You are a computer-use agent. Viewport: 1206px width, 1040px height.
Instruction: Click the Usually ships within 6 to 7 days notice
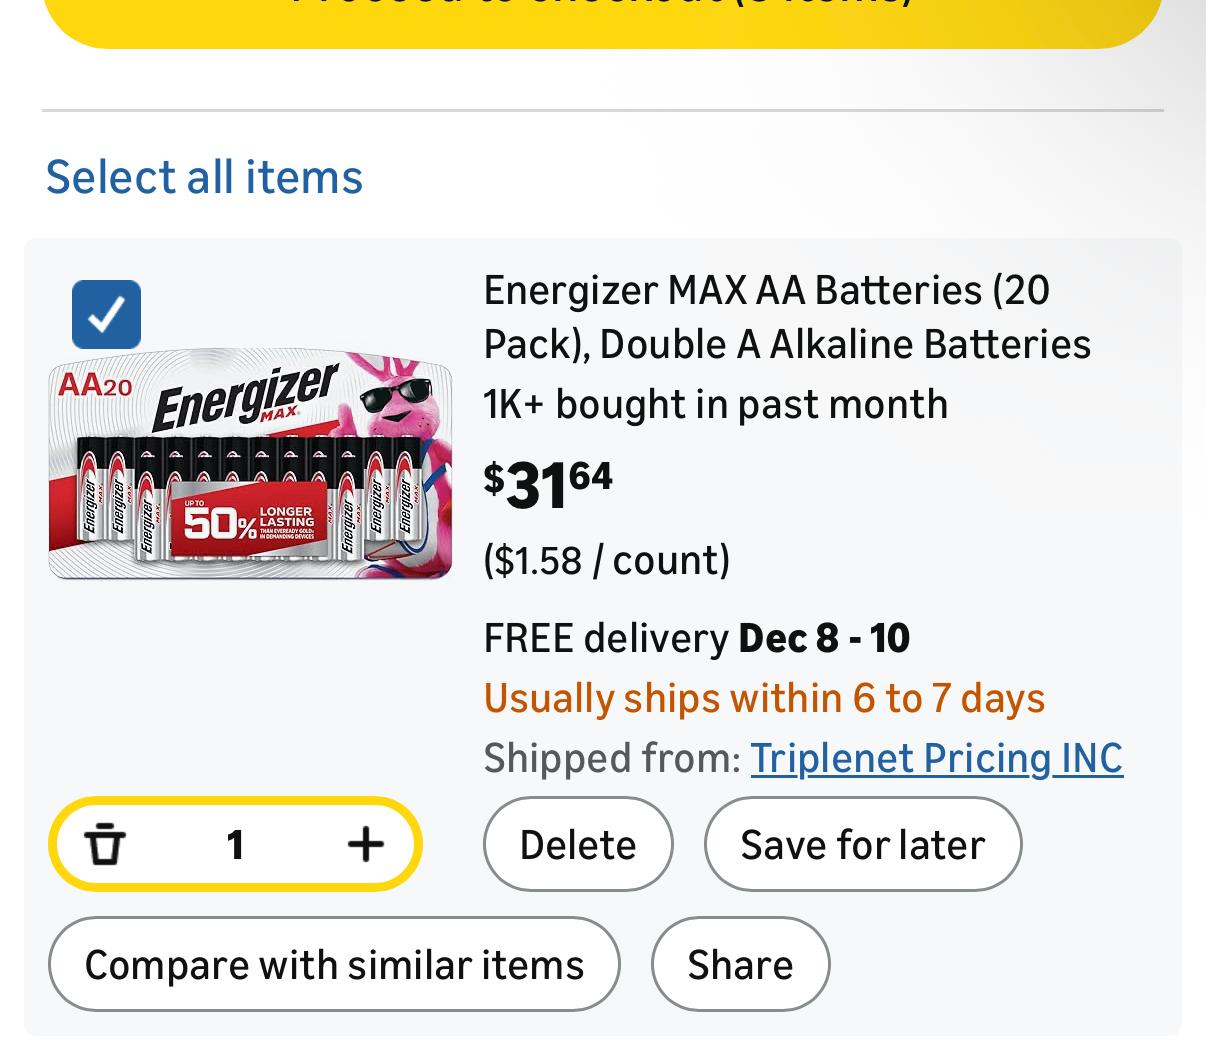coord(764,698)
